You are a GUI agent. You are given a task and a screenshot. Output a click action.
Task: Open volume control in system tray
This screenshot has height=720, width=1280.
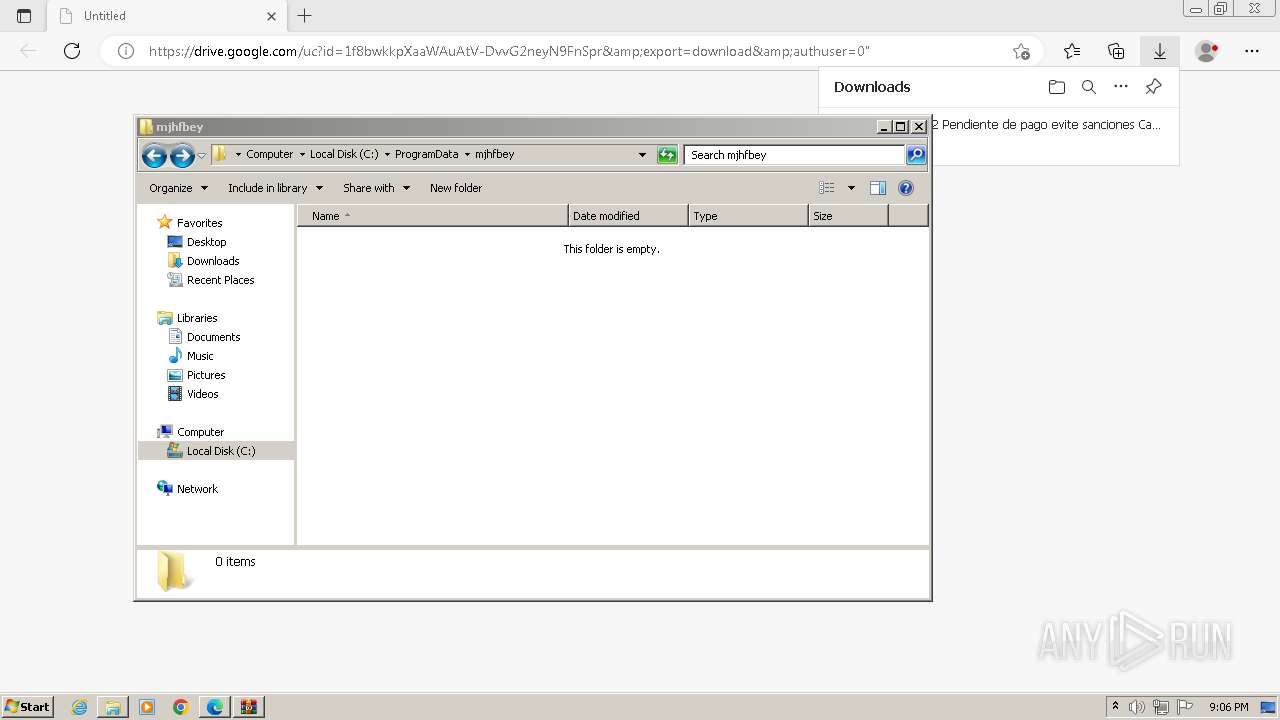[x=1136, y=707]
